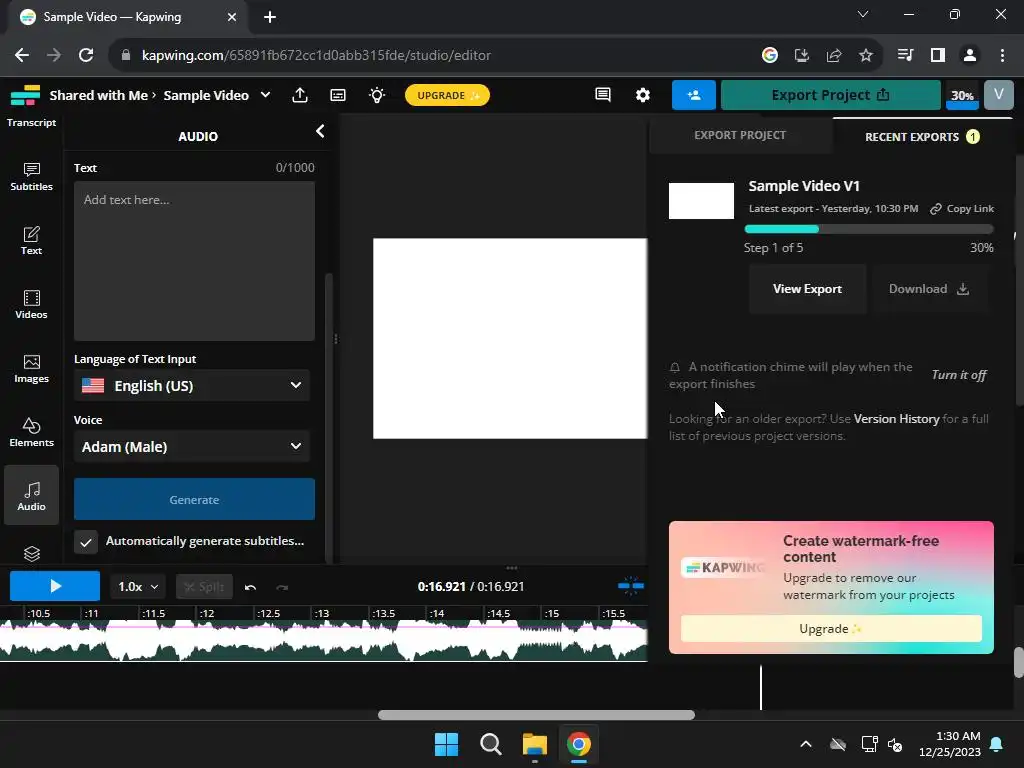Image resolution: width=1024 pixels, height=768 pixels.
Task: Open the Voice dropdown showing Adam (Male)
Action: coord(191,446)
